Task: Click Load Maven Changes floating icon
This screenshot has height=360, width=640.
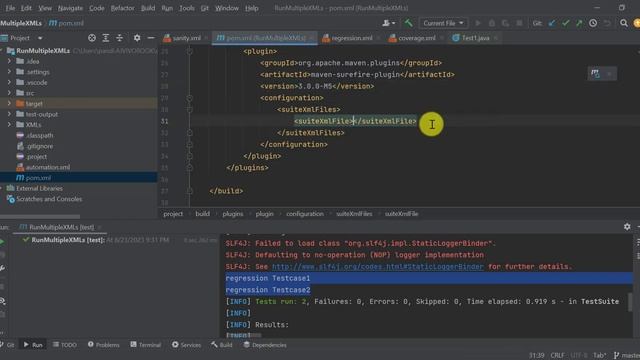Action: point(595,73)
